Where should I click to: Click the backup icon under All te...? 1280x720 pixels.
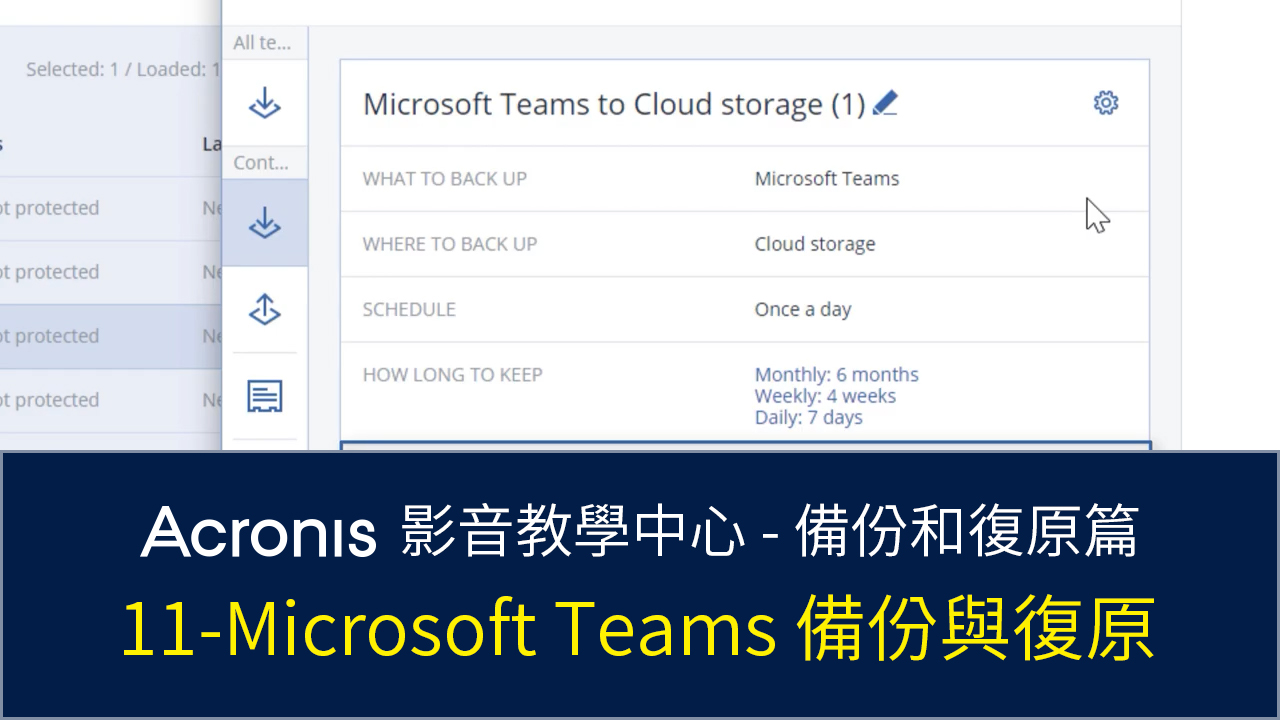264,103
